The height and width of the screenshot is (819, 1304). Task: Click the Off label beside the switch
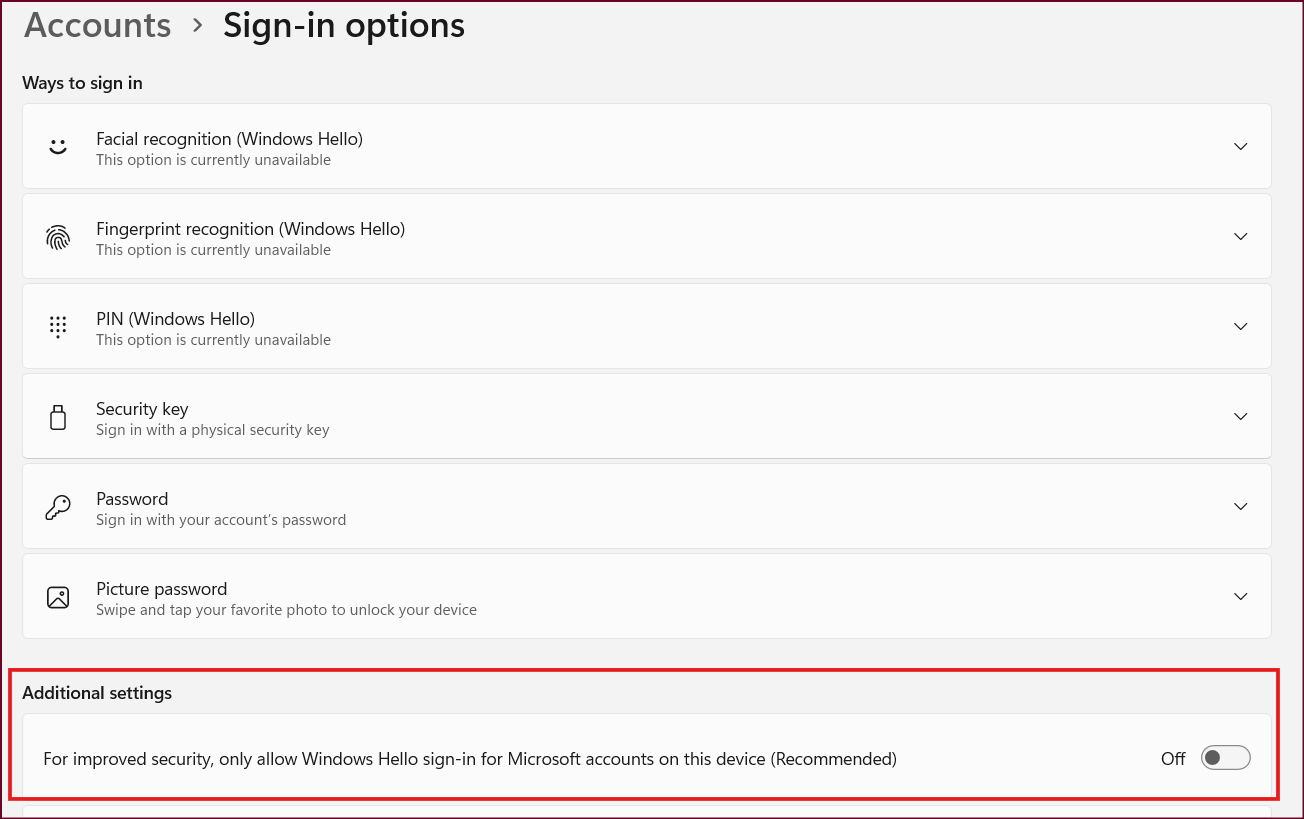1172,758
